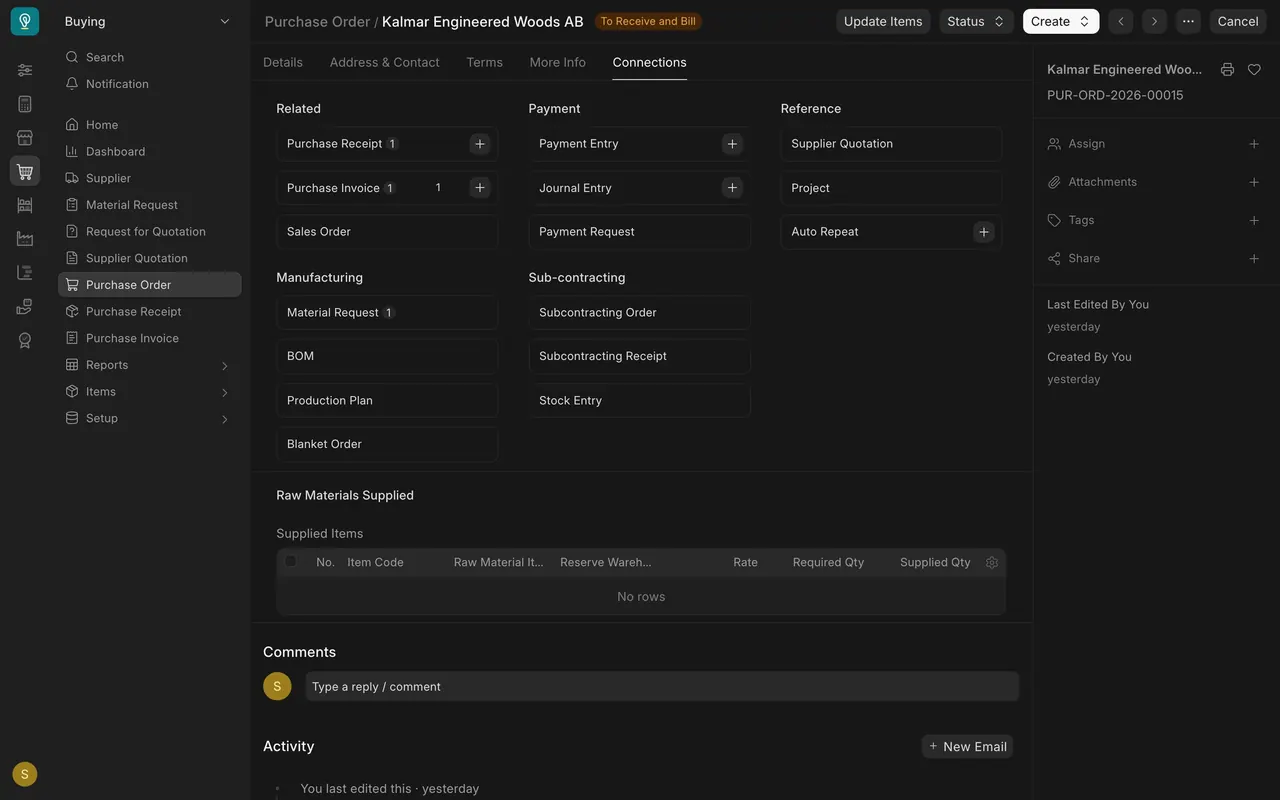The image size is (1280, 800).
Task: Open the Buying workspace dropdown
Action: 147,21
